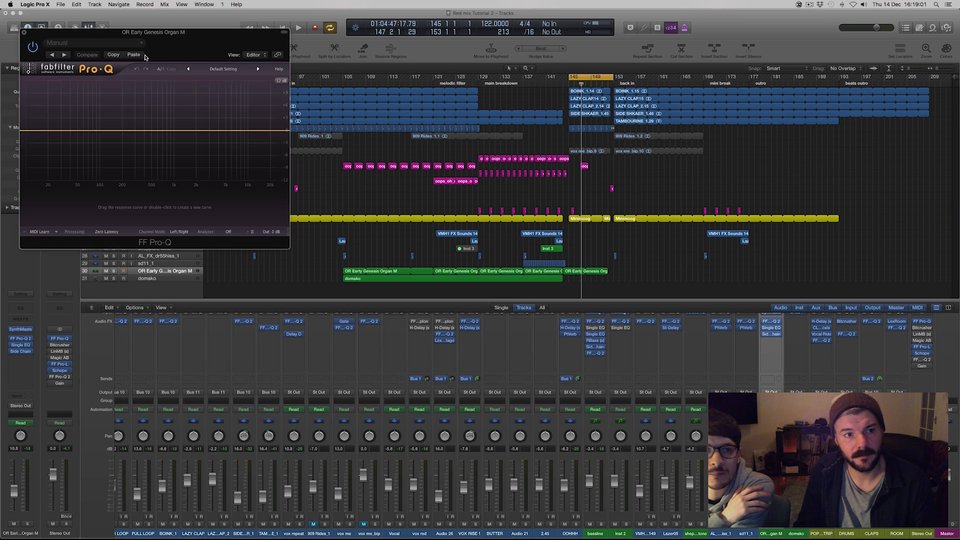Click the Move to Playhead toolbar icon
The height and width of the screenshot is (540, 960).
[x=490, y=50]
